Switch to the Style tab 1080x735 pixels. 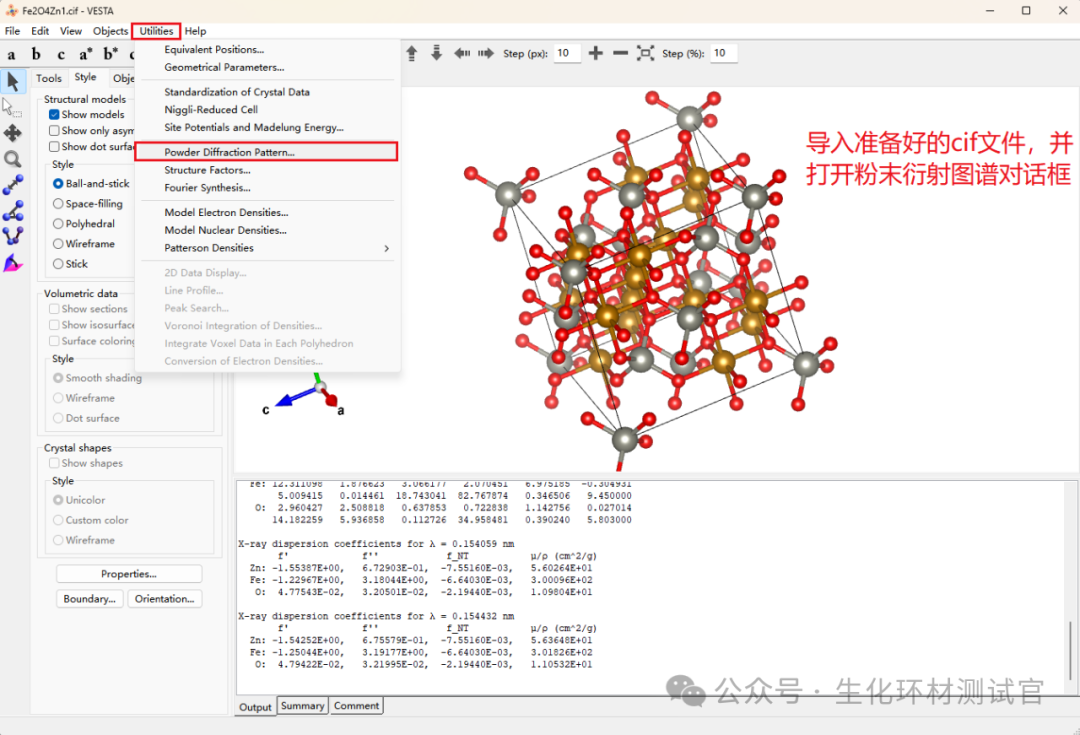click(85, 77)
